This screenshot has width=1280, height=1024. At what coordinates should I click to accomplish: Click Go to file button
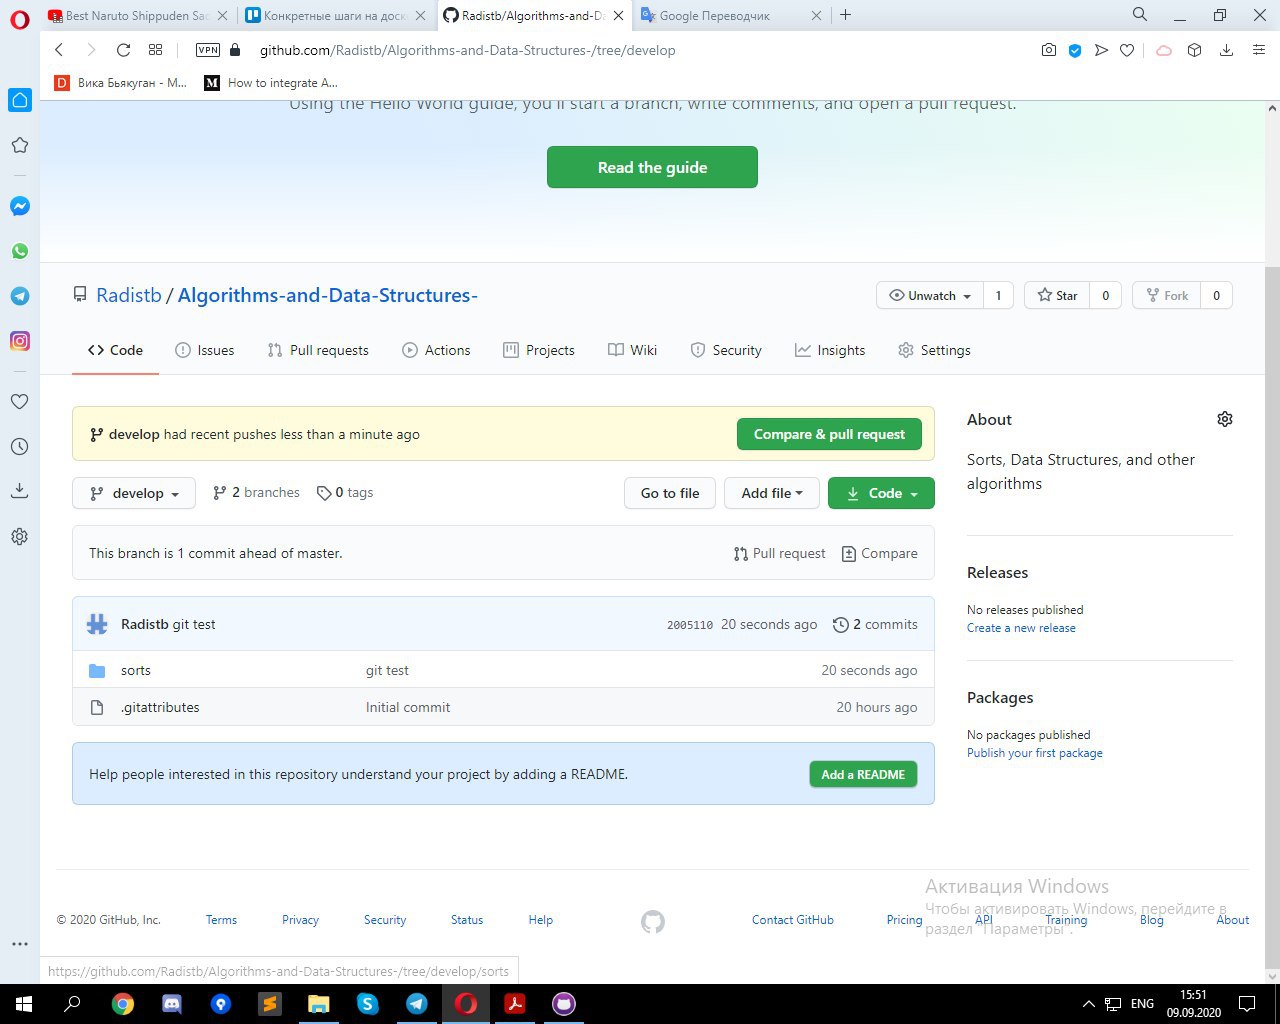[x=670, y=493]
